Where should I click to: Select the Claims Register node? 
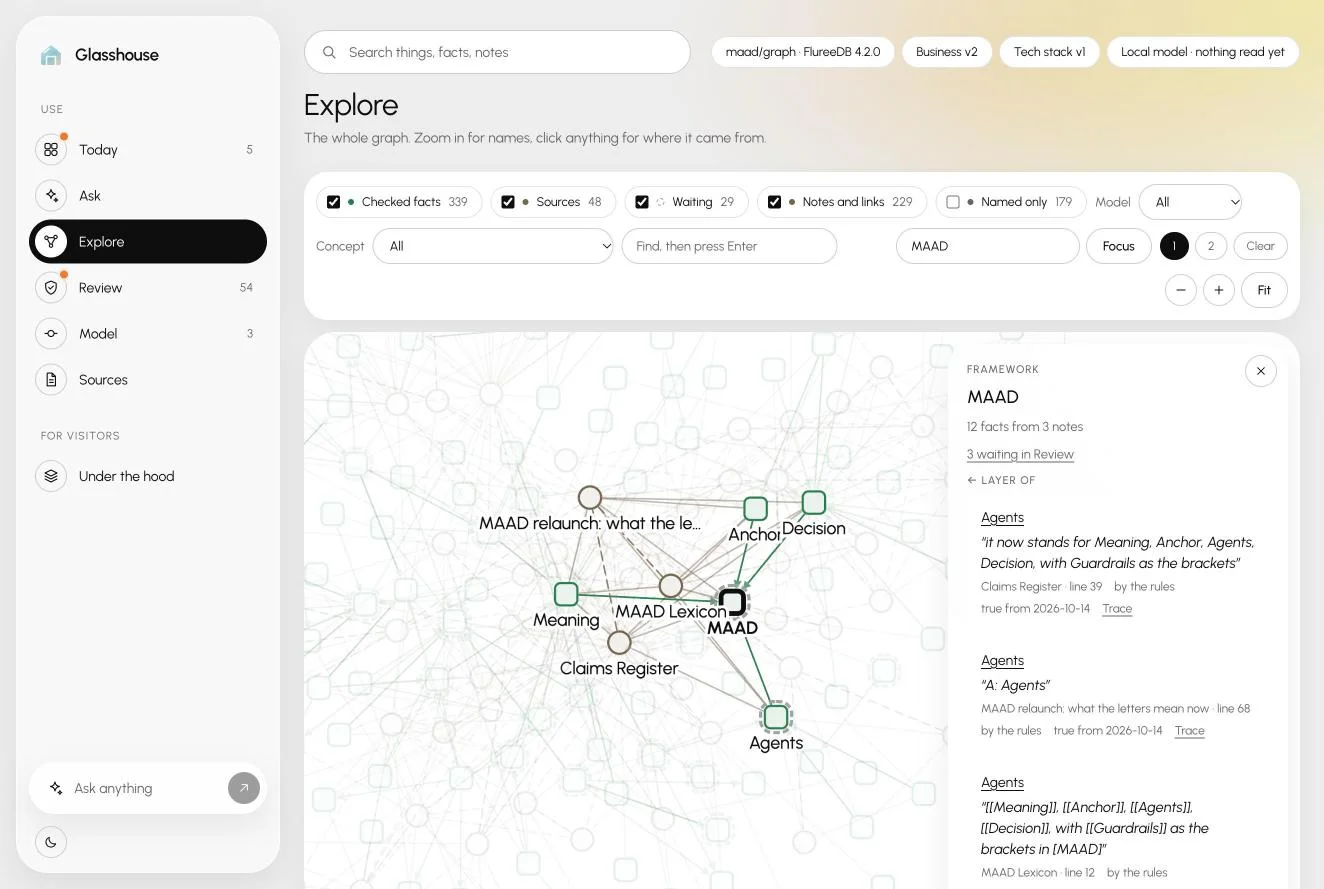620,642
